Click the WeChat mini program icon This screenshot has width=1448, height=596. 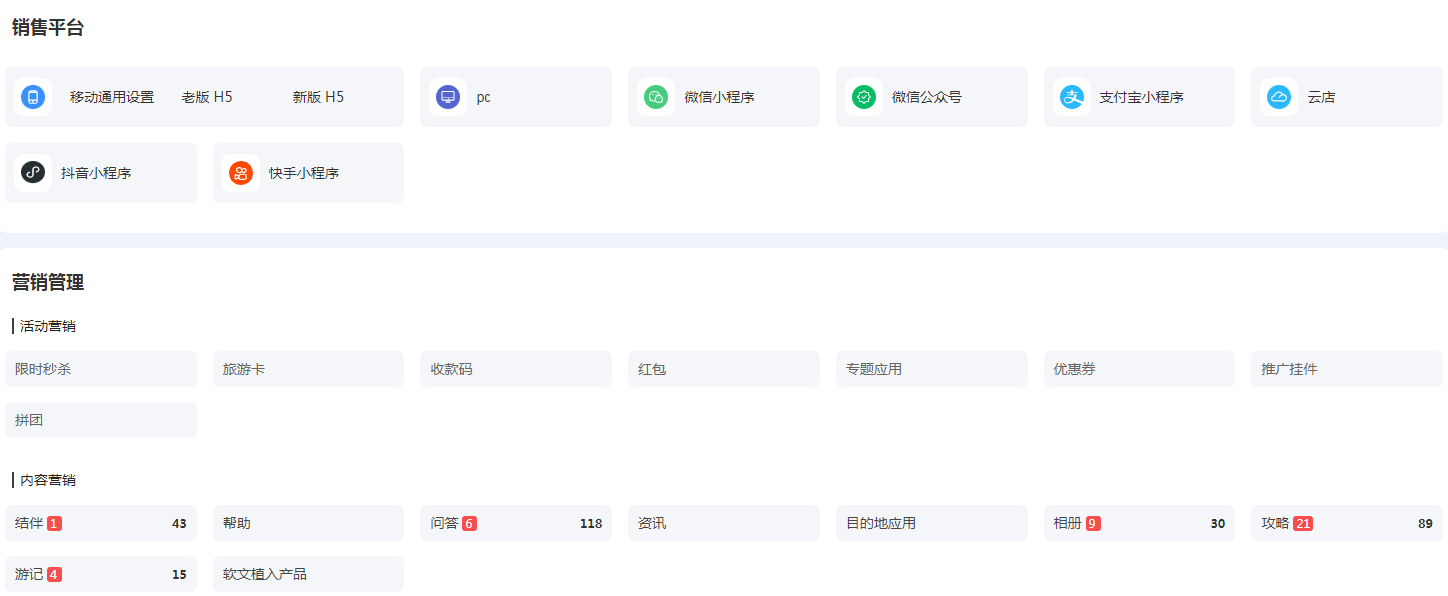coord(656,97)
